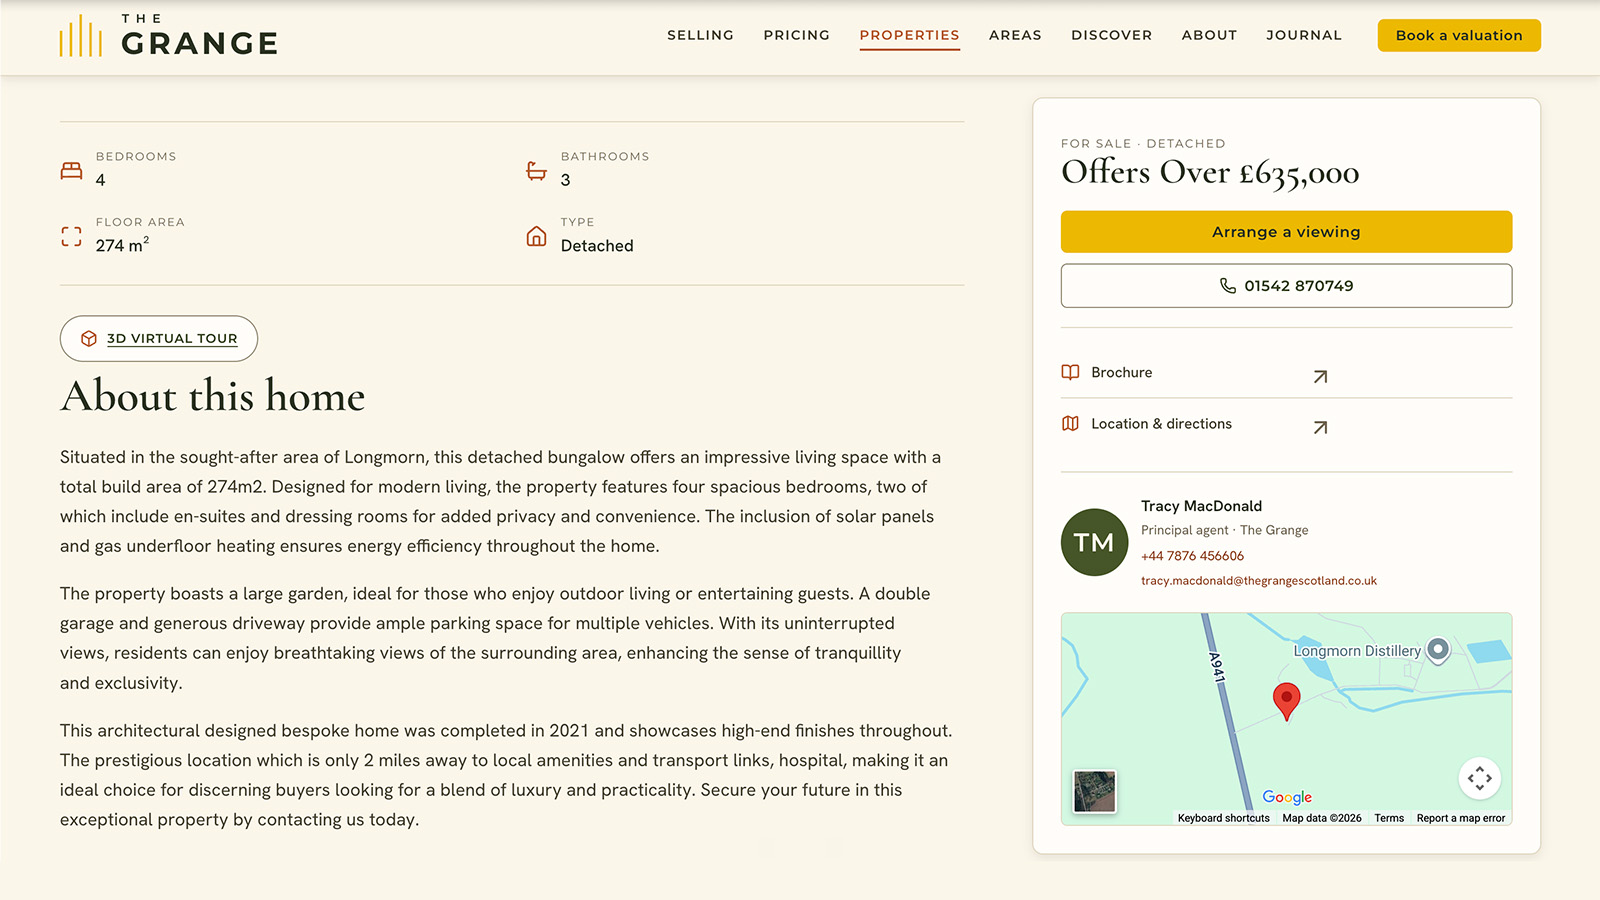Screen dimensions: 1600x900
Task: Click tracy.macdonald email address link
Action: point(1259,581)
